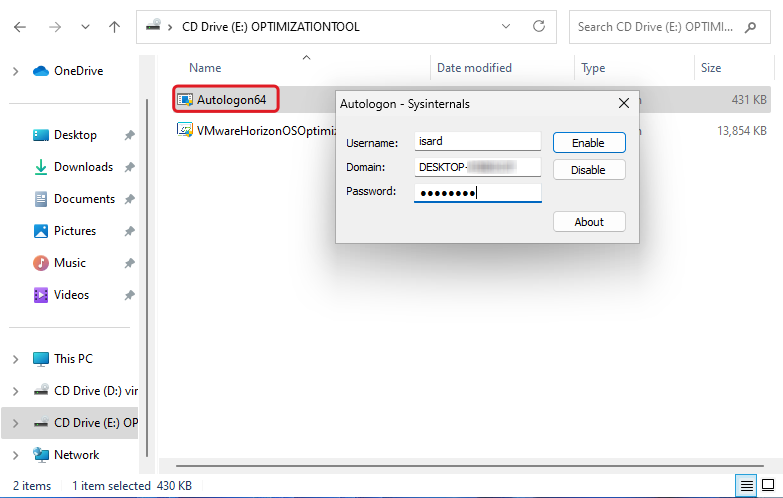Click the OneDrive cloud icon

point(41,71)
